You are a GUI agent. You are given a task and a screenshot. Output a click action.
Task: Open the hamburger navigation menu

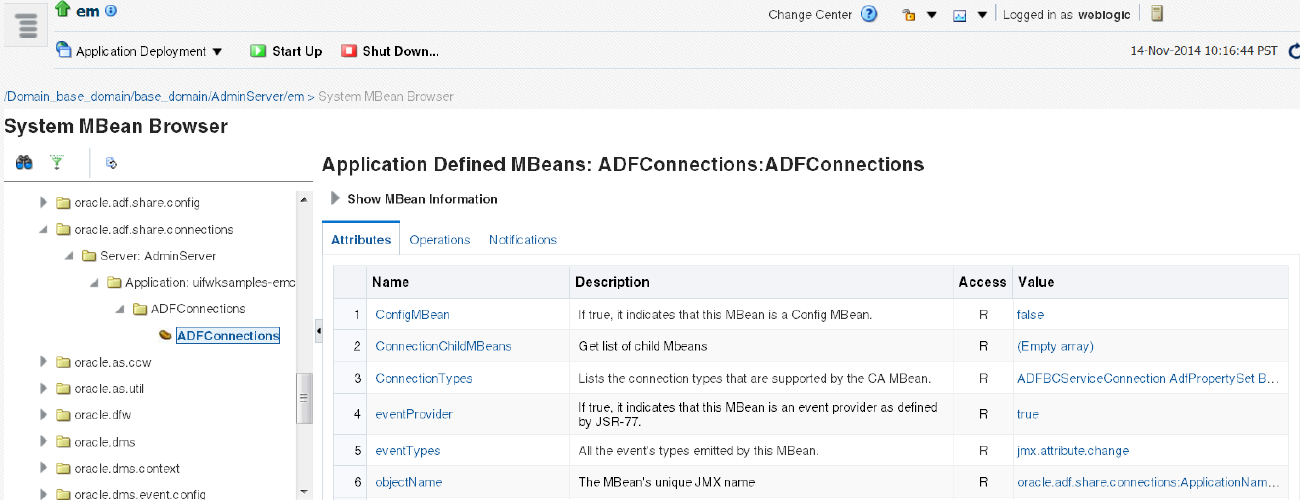(x=27, y=26)
